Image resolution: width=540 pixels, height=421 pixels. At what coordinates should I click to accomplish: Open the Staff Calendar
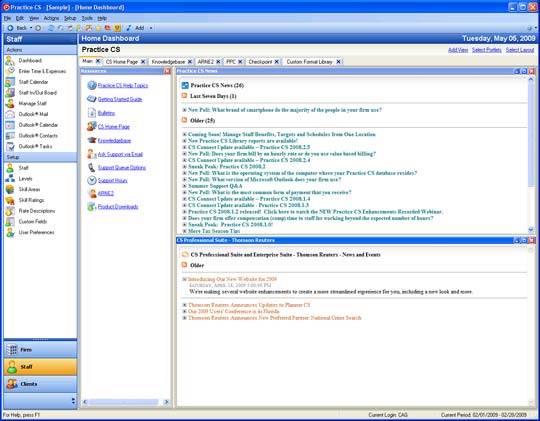point(27,82)
